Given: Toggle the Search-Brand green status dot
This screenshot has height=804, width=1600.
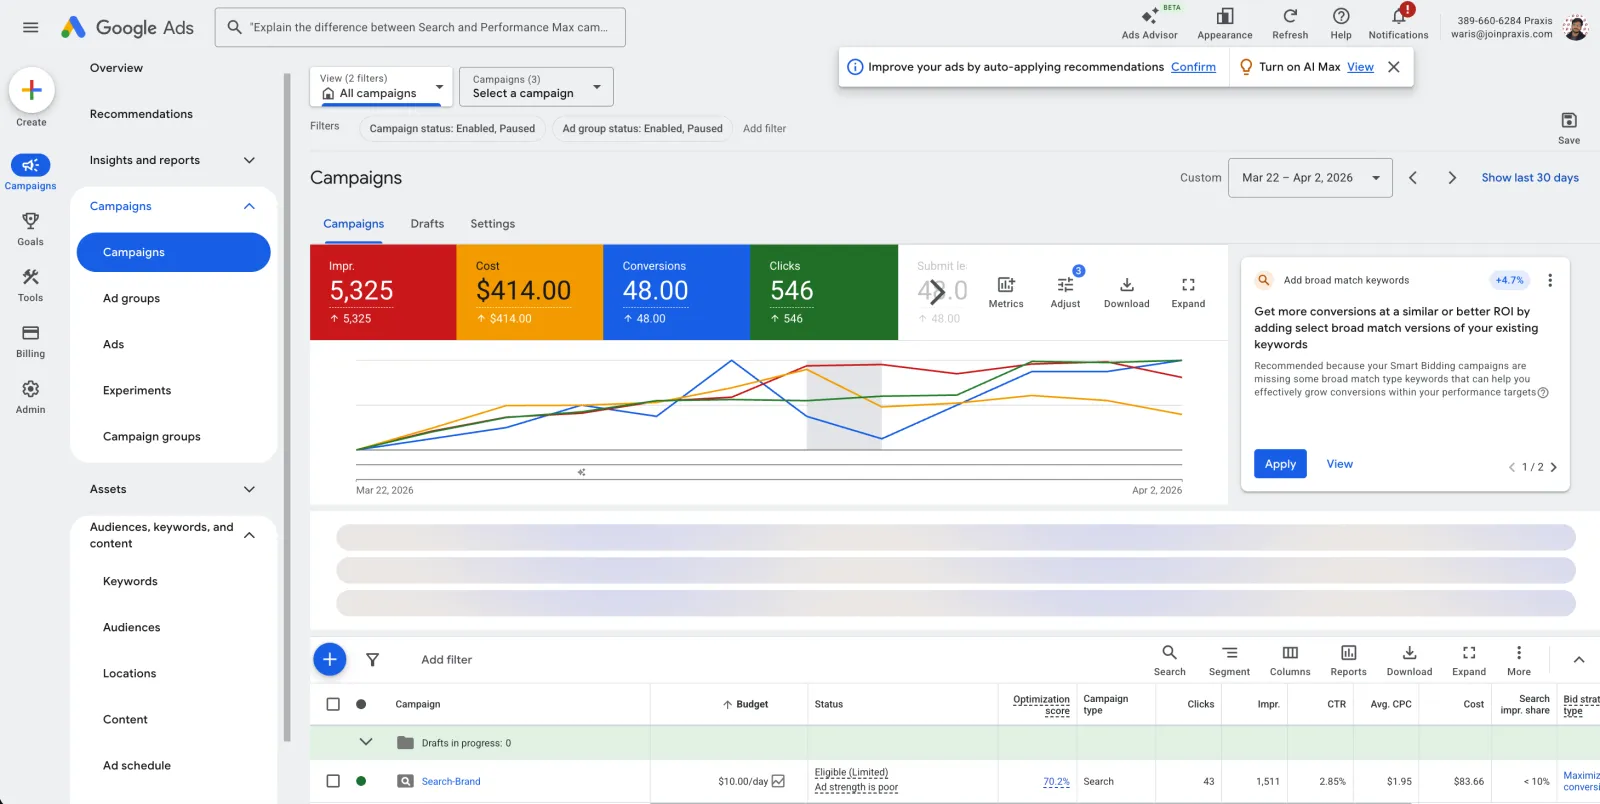Looking at the screenshot, I should point(361,781).
